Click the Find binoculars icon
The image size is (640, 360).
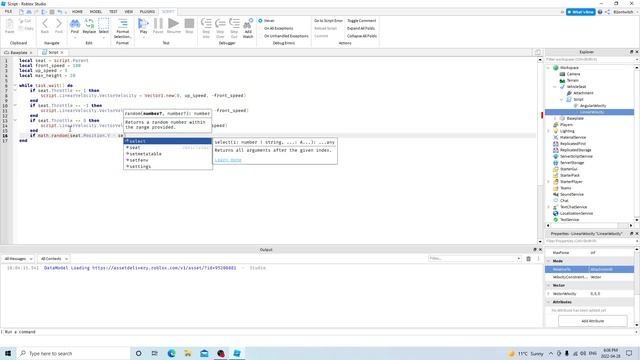click(x=75, y=24)
